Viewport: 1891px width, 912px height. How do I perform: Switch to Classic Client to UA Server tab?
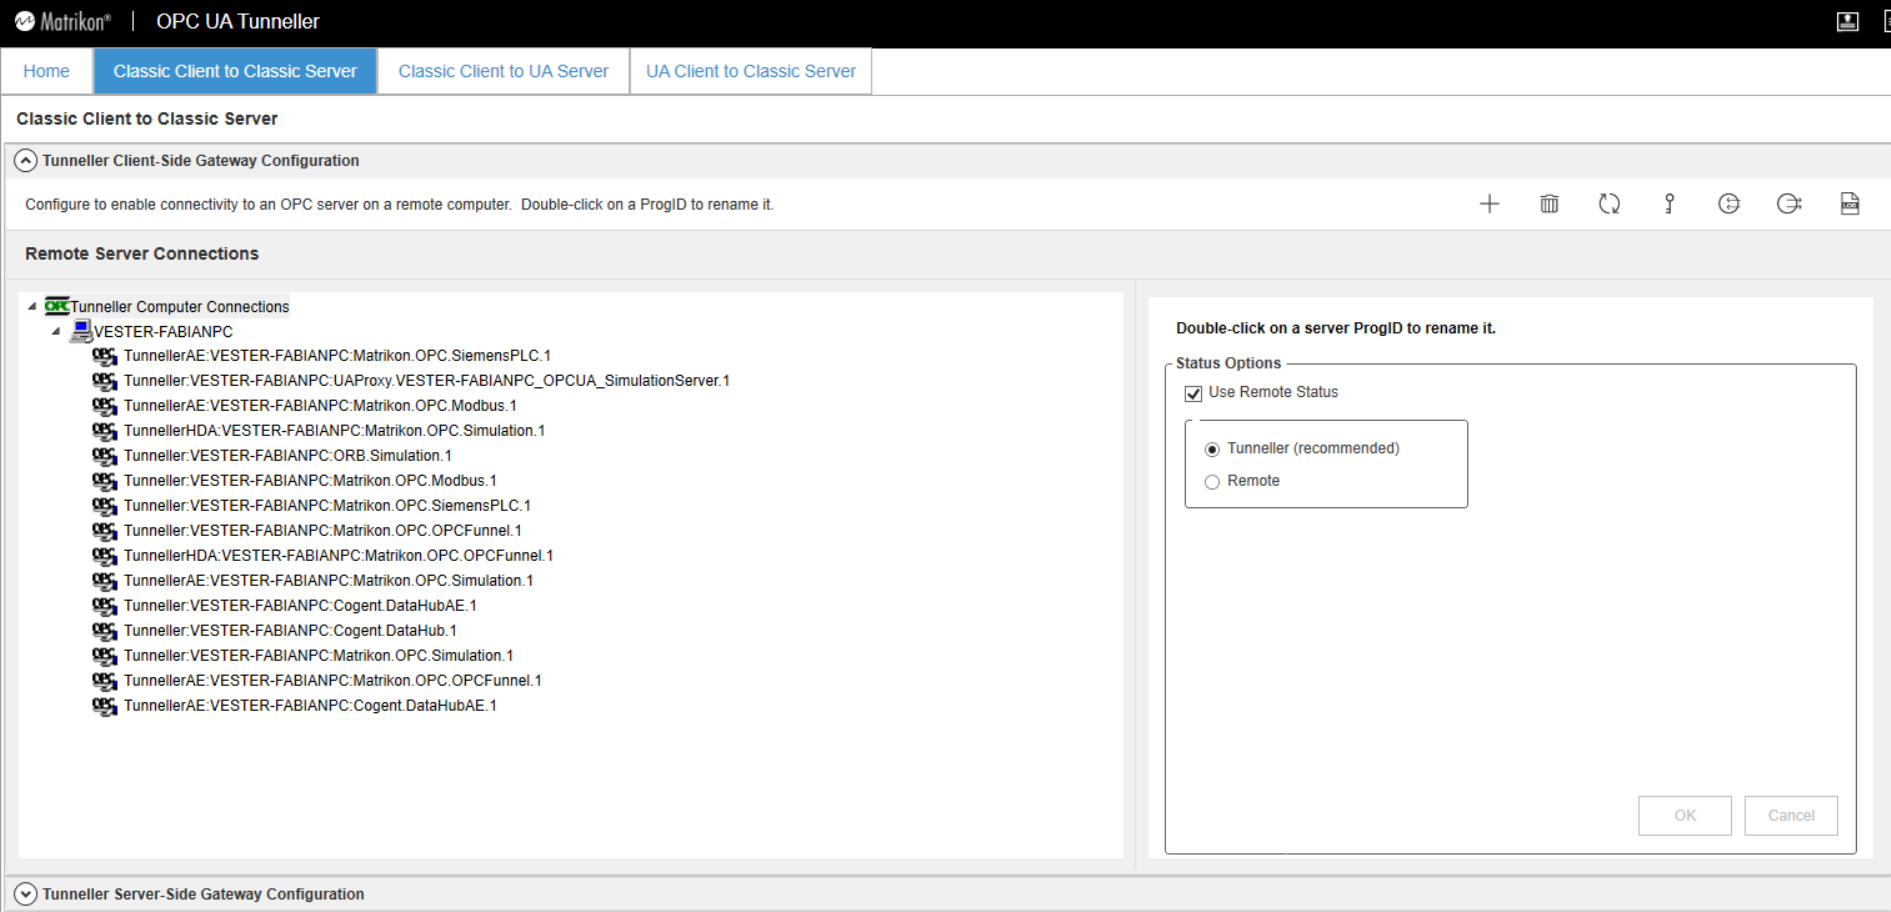tap(503, 71)
